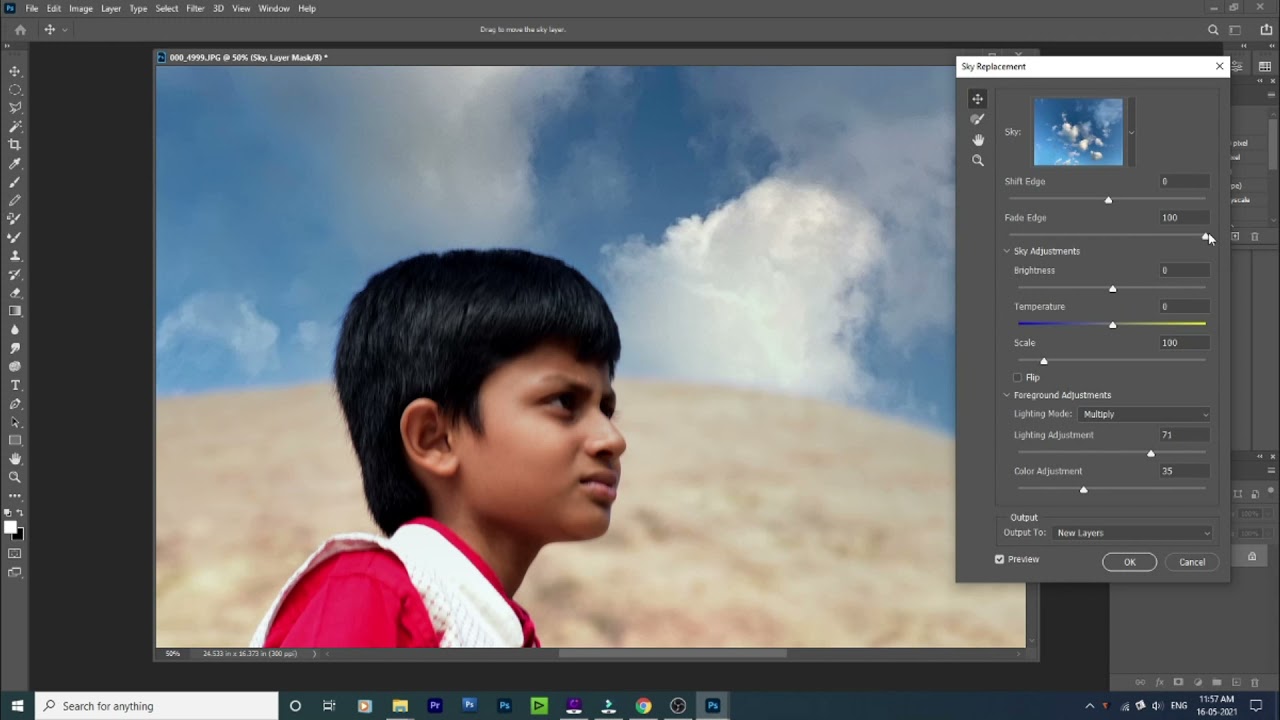This screenshot has width=1280, height=720.
Task: Open the File menu
Action: point(32,8)
